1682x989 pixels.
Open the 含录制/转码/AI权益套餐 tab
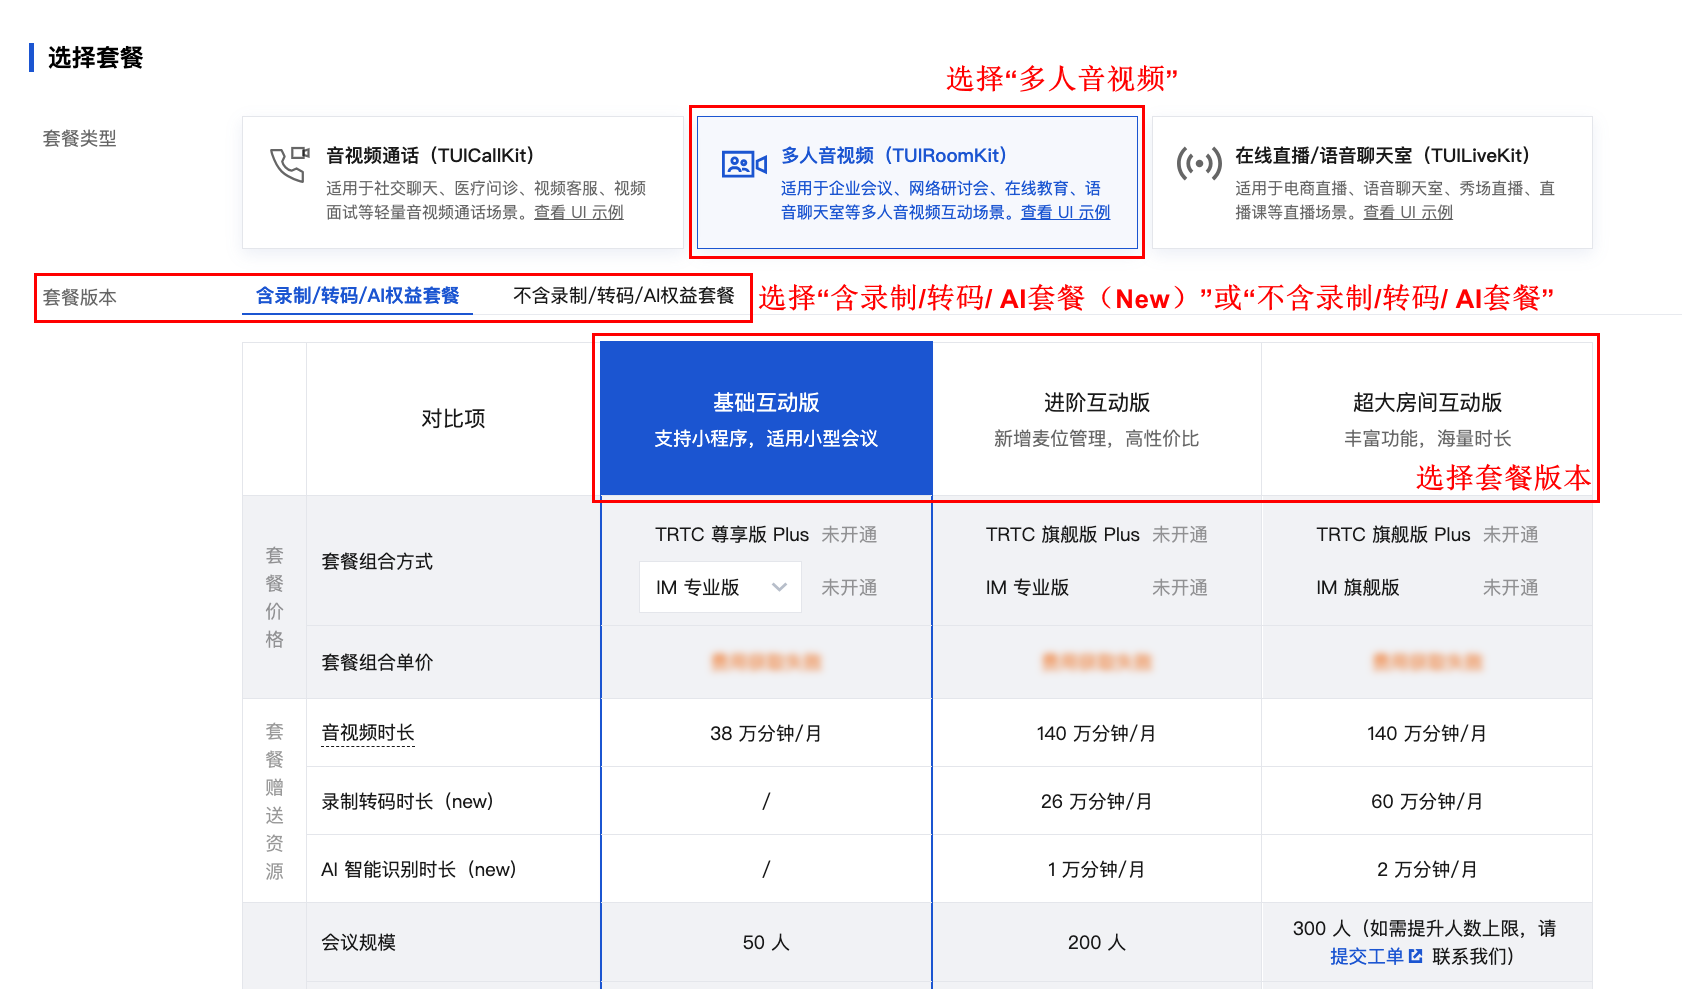357,296
